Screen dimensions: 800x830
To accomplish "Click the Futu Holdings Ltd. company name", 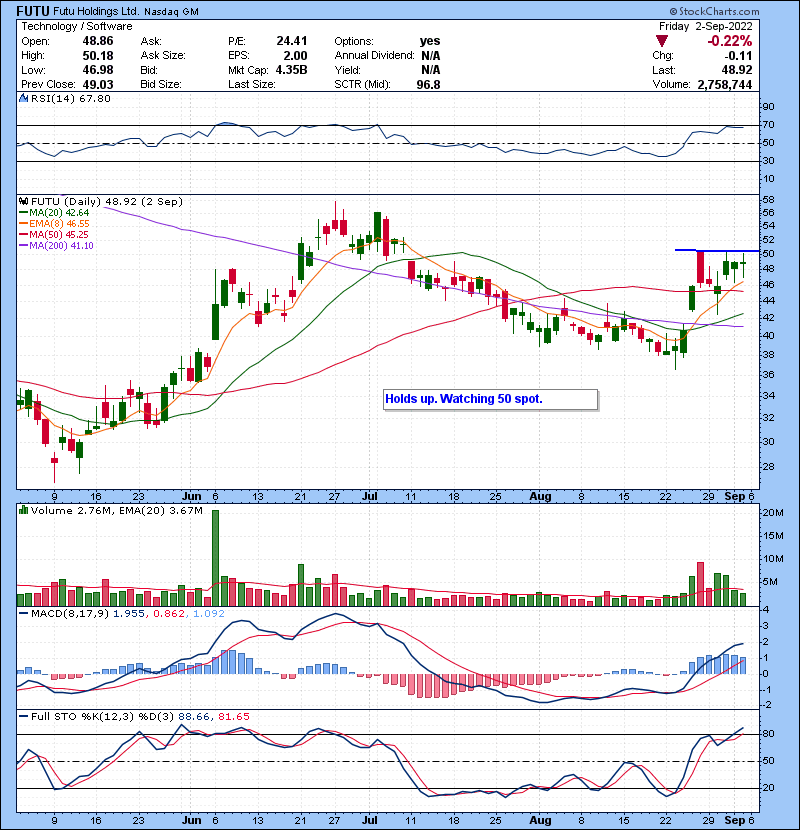I will 96,11.
